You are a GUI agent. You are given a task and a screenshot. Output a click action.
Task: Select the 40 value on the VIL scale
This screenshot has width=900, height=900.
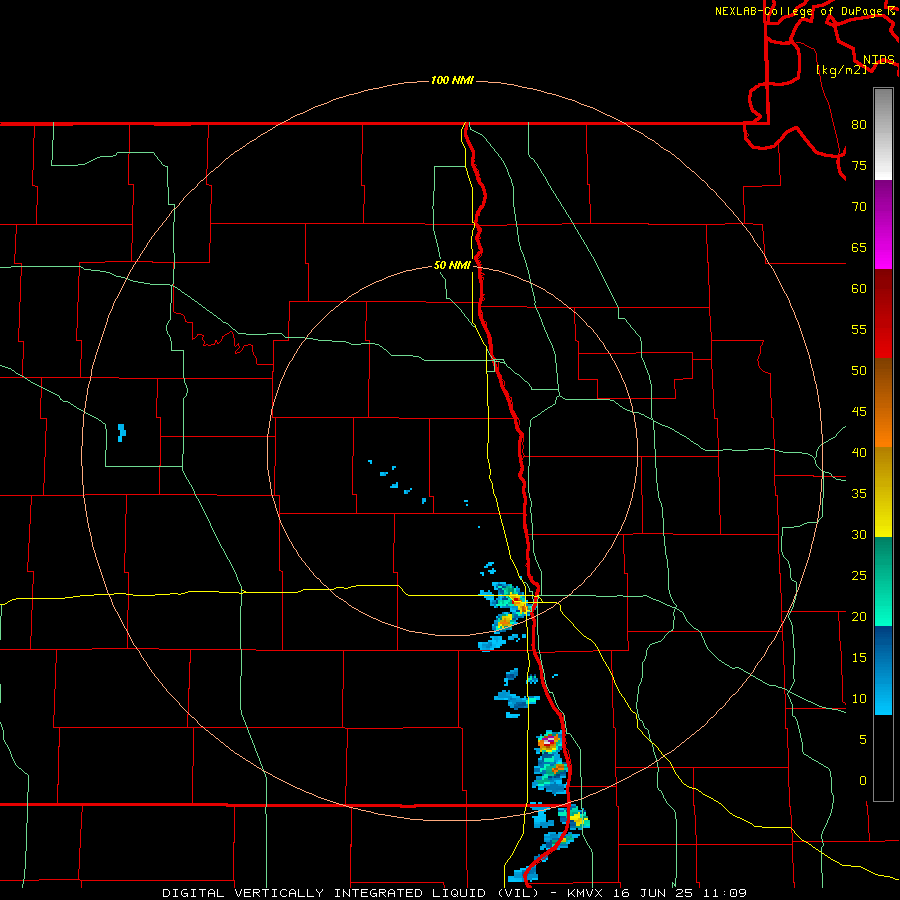[x=859, y=453]
